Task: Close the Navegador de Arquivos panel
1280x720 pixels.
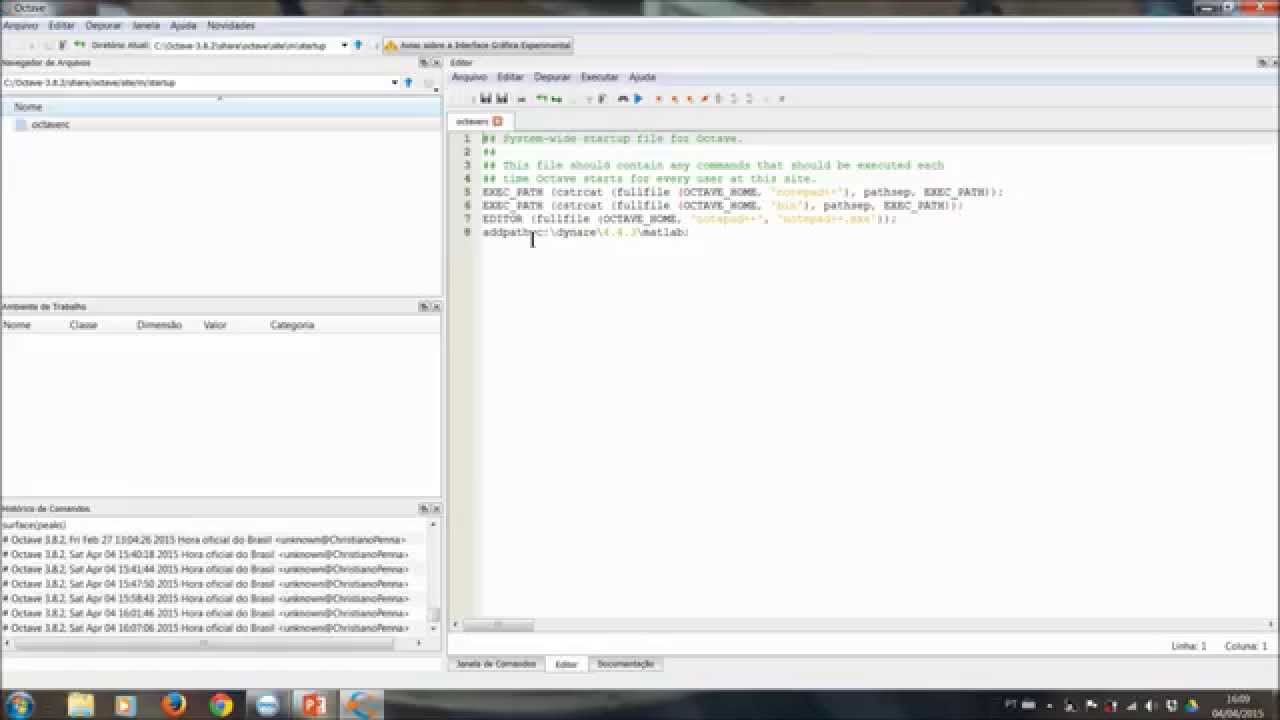Action: coord(435,62)
